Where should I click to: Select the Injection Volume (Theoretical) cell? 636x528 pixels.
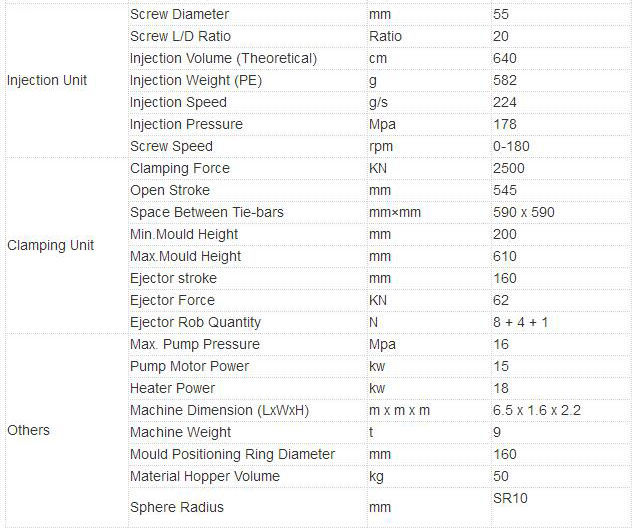[223, 58]
